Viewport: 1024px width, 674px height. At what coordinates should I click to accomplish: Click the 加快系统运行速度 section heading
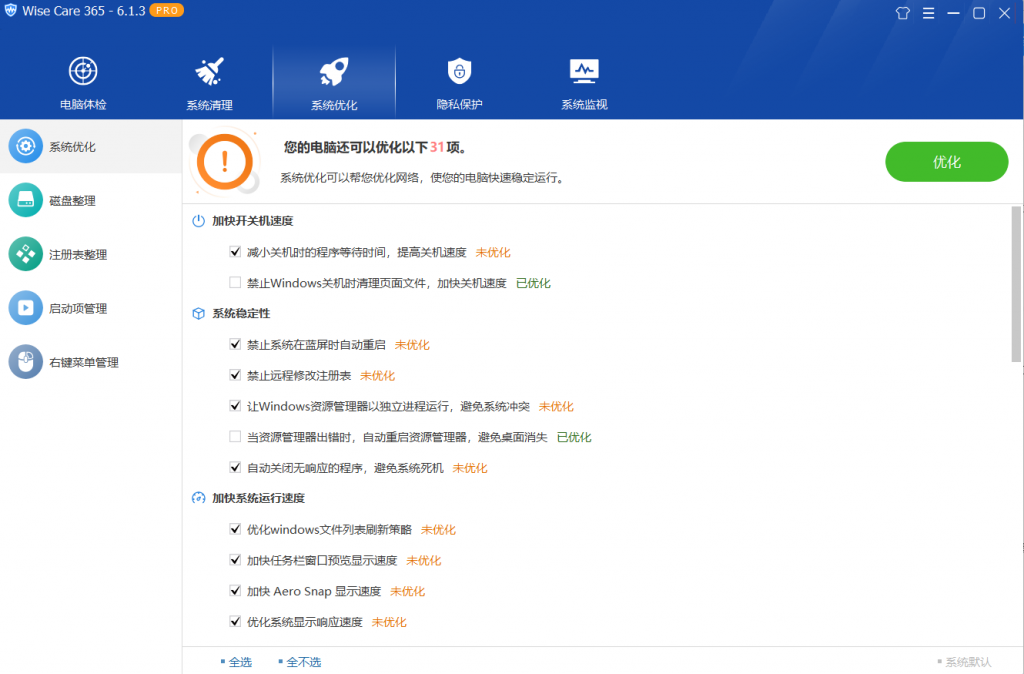[259, 498]
